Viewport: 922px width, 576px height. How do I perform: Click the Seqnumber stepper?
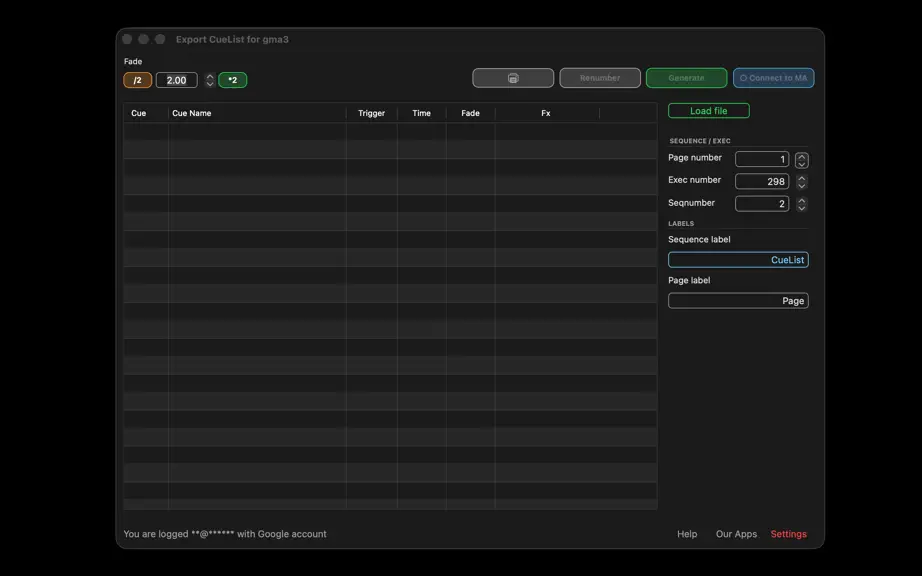801,204
